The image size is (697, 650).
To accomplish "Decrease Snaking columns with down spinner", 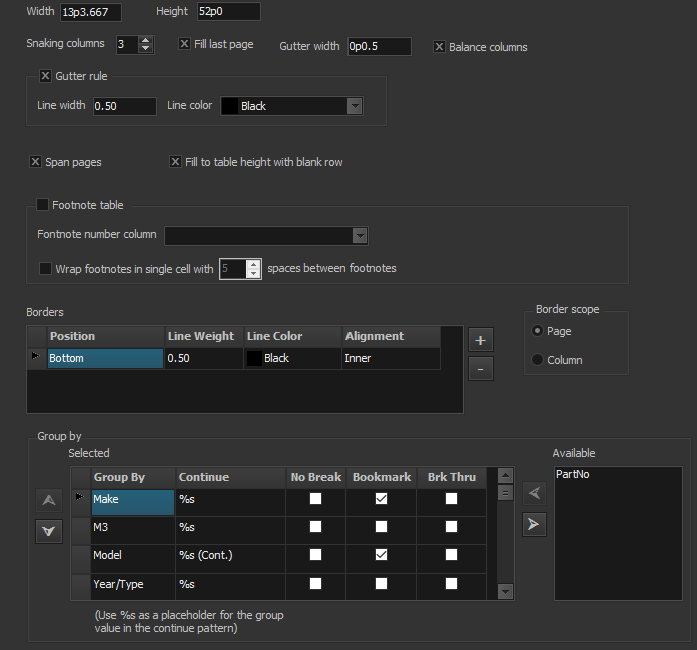I will [x=146, y=49].
